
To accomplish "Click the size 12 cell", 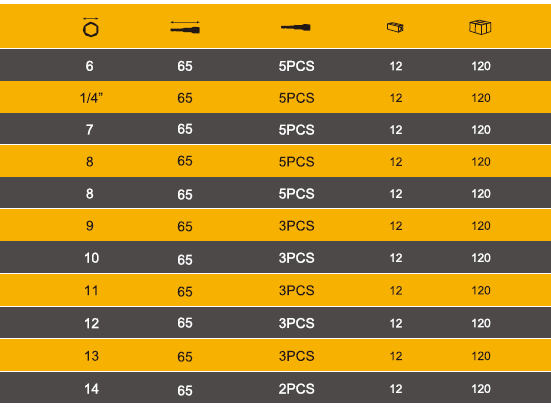I will tap(91, 323).
